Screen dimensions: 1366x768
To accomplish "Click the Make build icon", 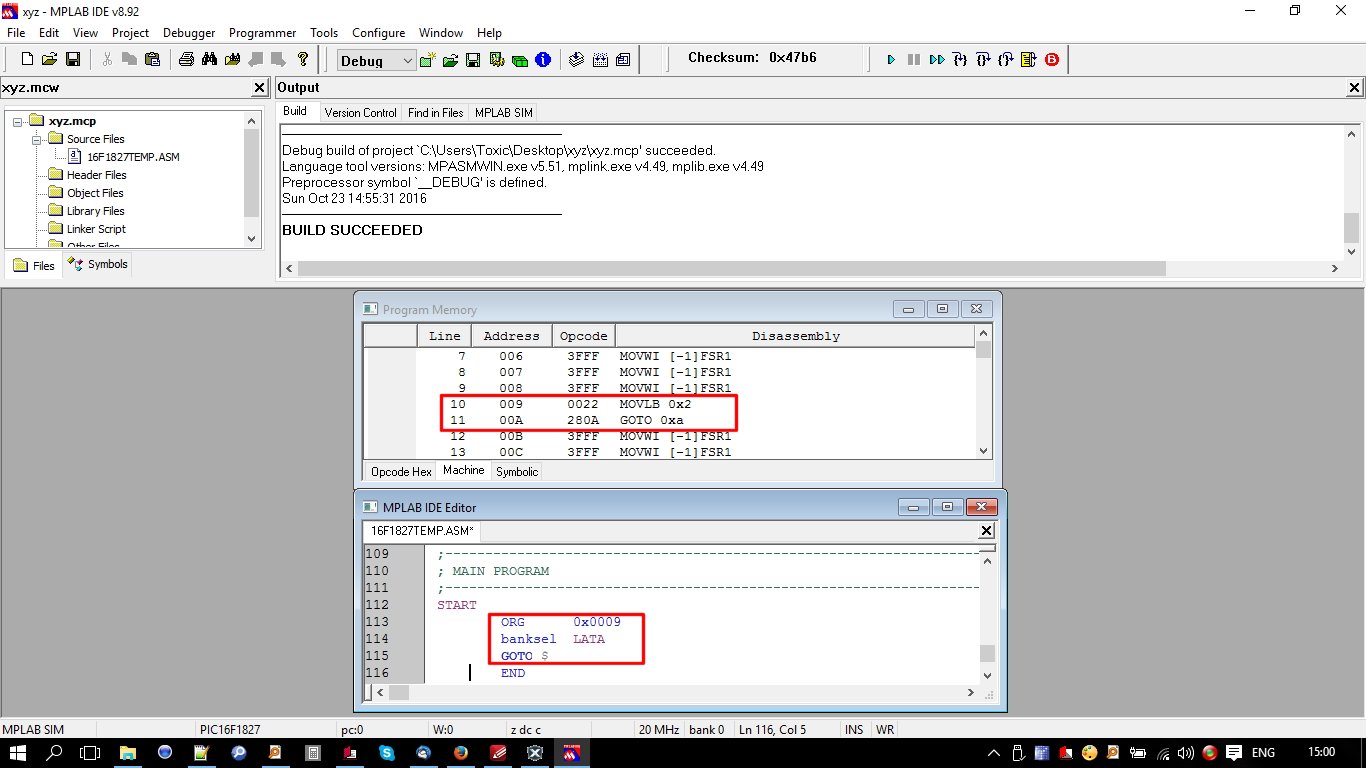I will [x=577, y=60].
